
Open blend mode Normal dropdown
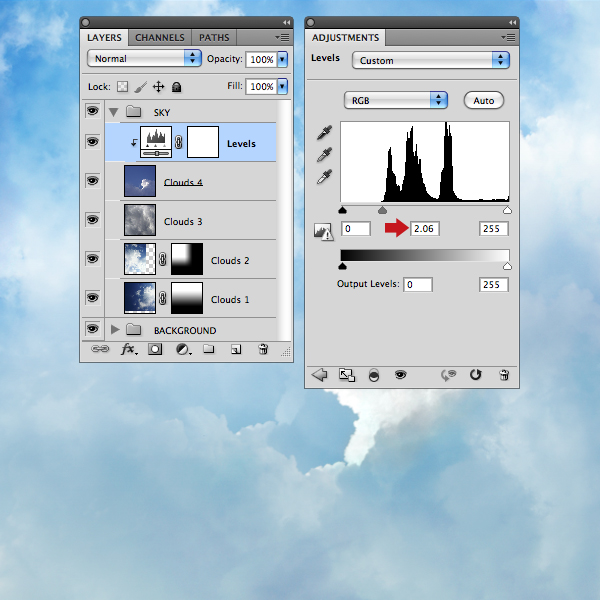click(x=144, y=58)
